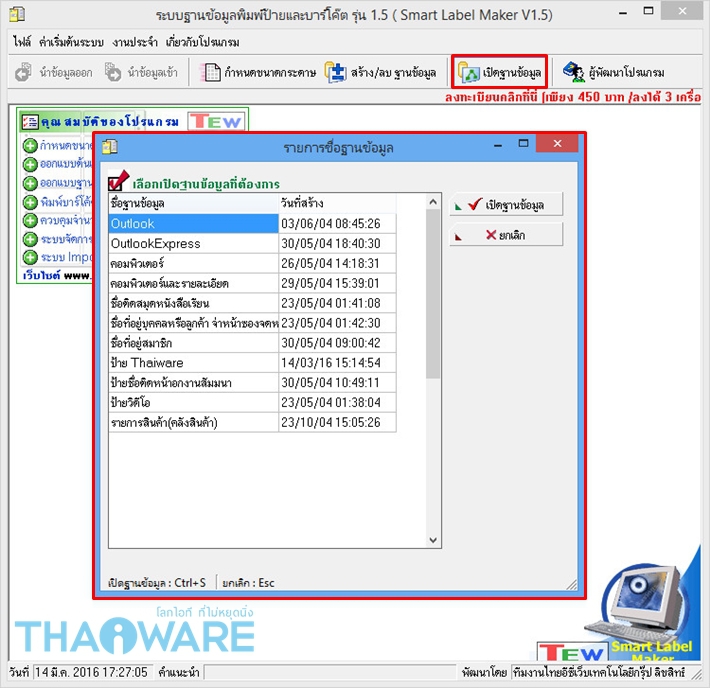Screen dimensions: 710x688
Task: Click the main window title bar app icon
Action: click(17, 14)
